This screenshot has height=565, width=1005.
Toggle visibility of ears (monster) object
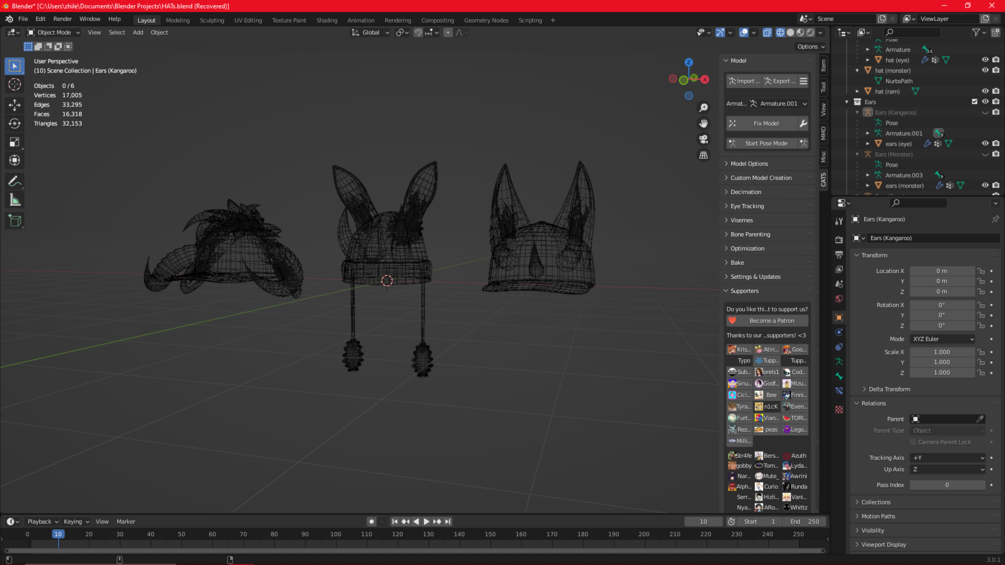[x=985, y=185]
